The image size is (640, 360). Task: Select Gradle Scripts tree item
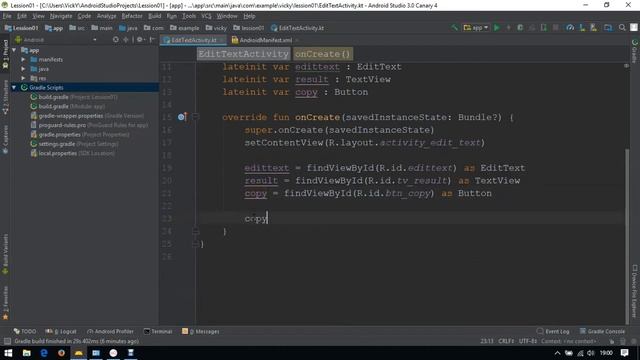46,87
